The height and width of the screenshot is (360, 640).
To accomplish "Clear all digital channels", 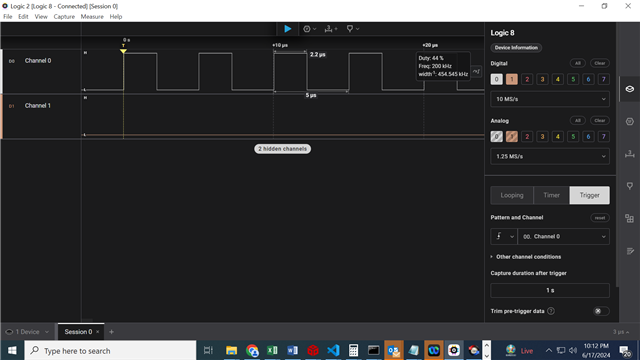I will coord(600,63).
